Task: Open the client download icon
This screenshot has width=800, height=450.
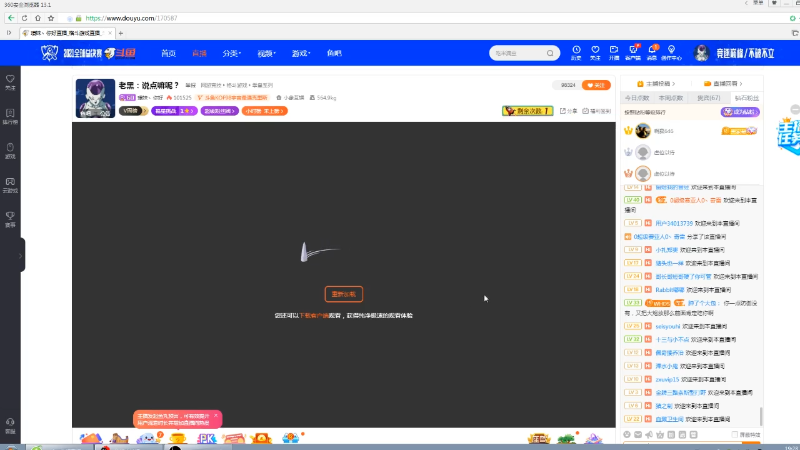Action: click(x=633, y=53)
